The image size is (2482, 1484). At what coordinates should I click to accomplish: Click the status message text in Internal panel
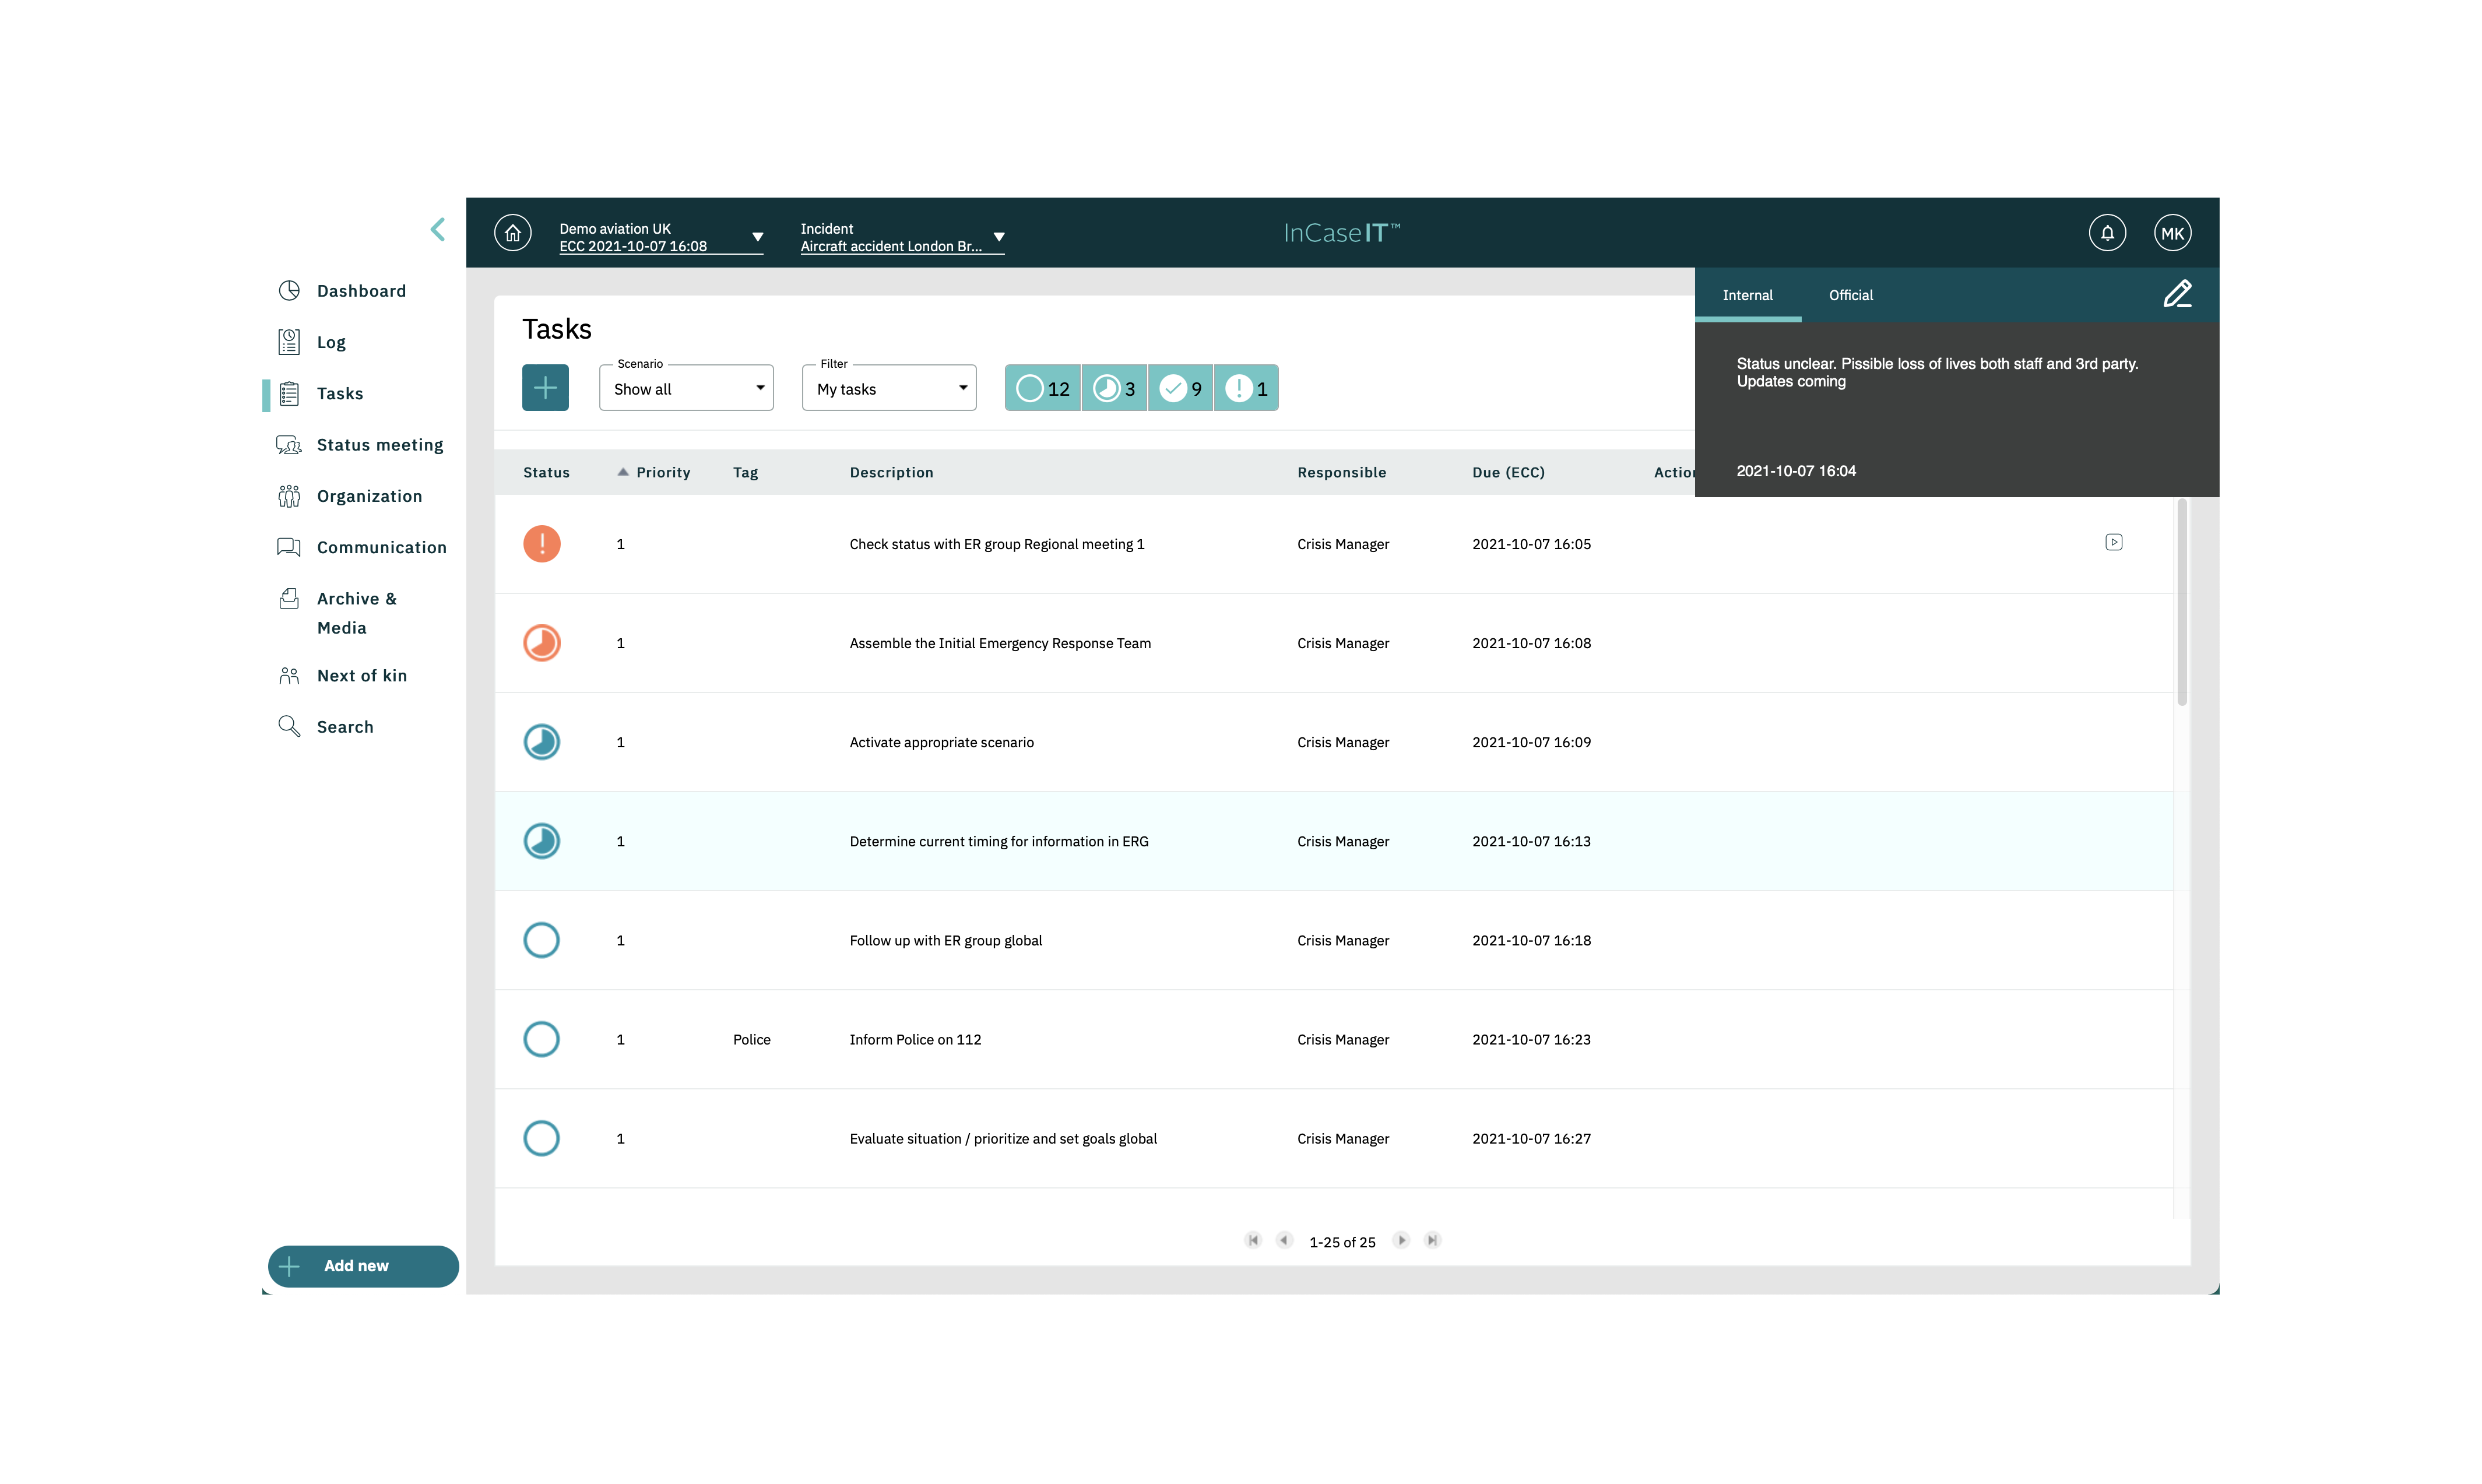click(x=1937, y=372)
